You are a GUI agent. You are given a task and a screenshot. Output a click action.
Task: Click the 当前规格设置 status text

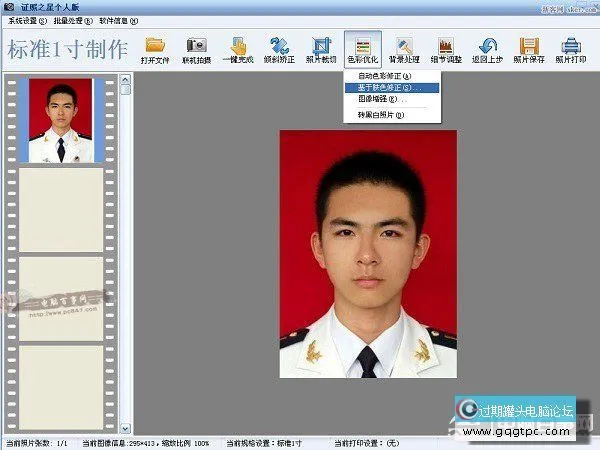click(264, 443)
